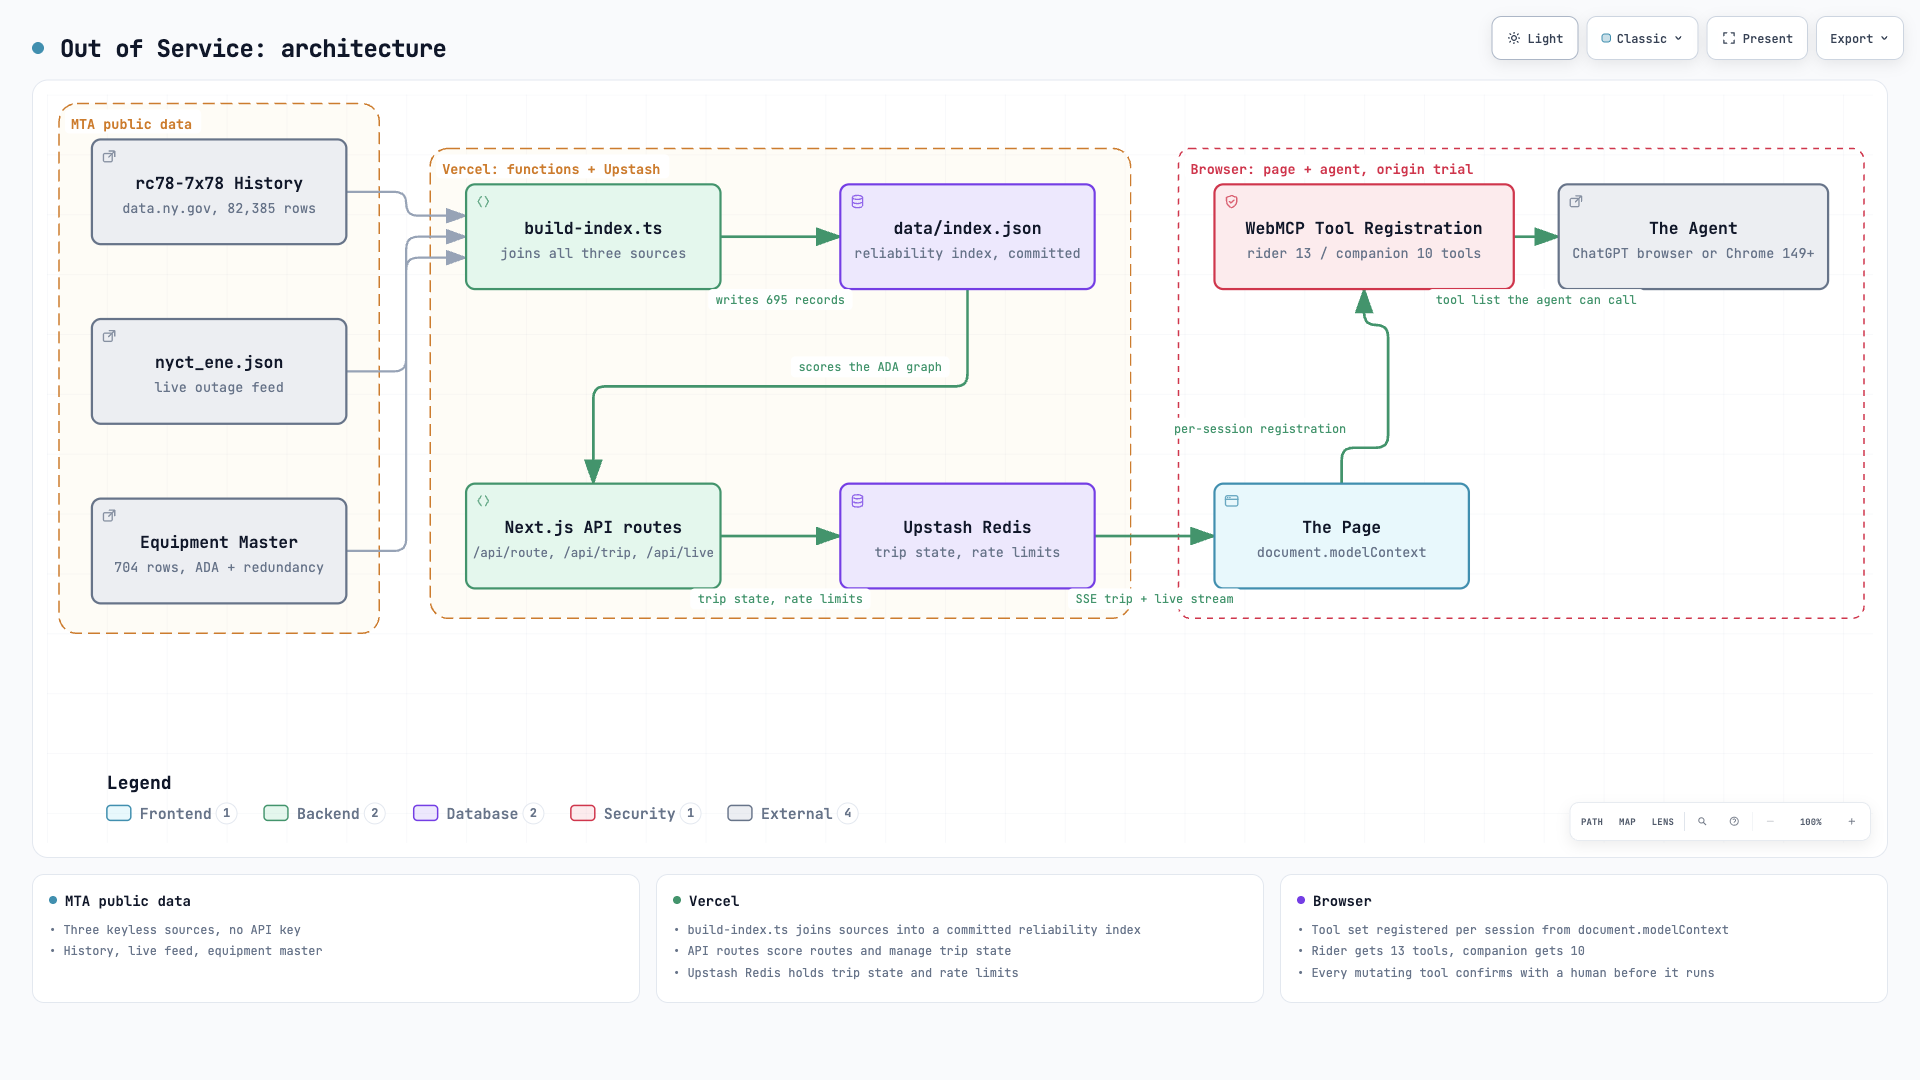
Task: Click the code brackets icon on Next.js API routes
Action: point(483,501)
